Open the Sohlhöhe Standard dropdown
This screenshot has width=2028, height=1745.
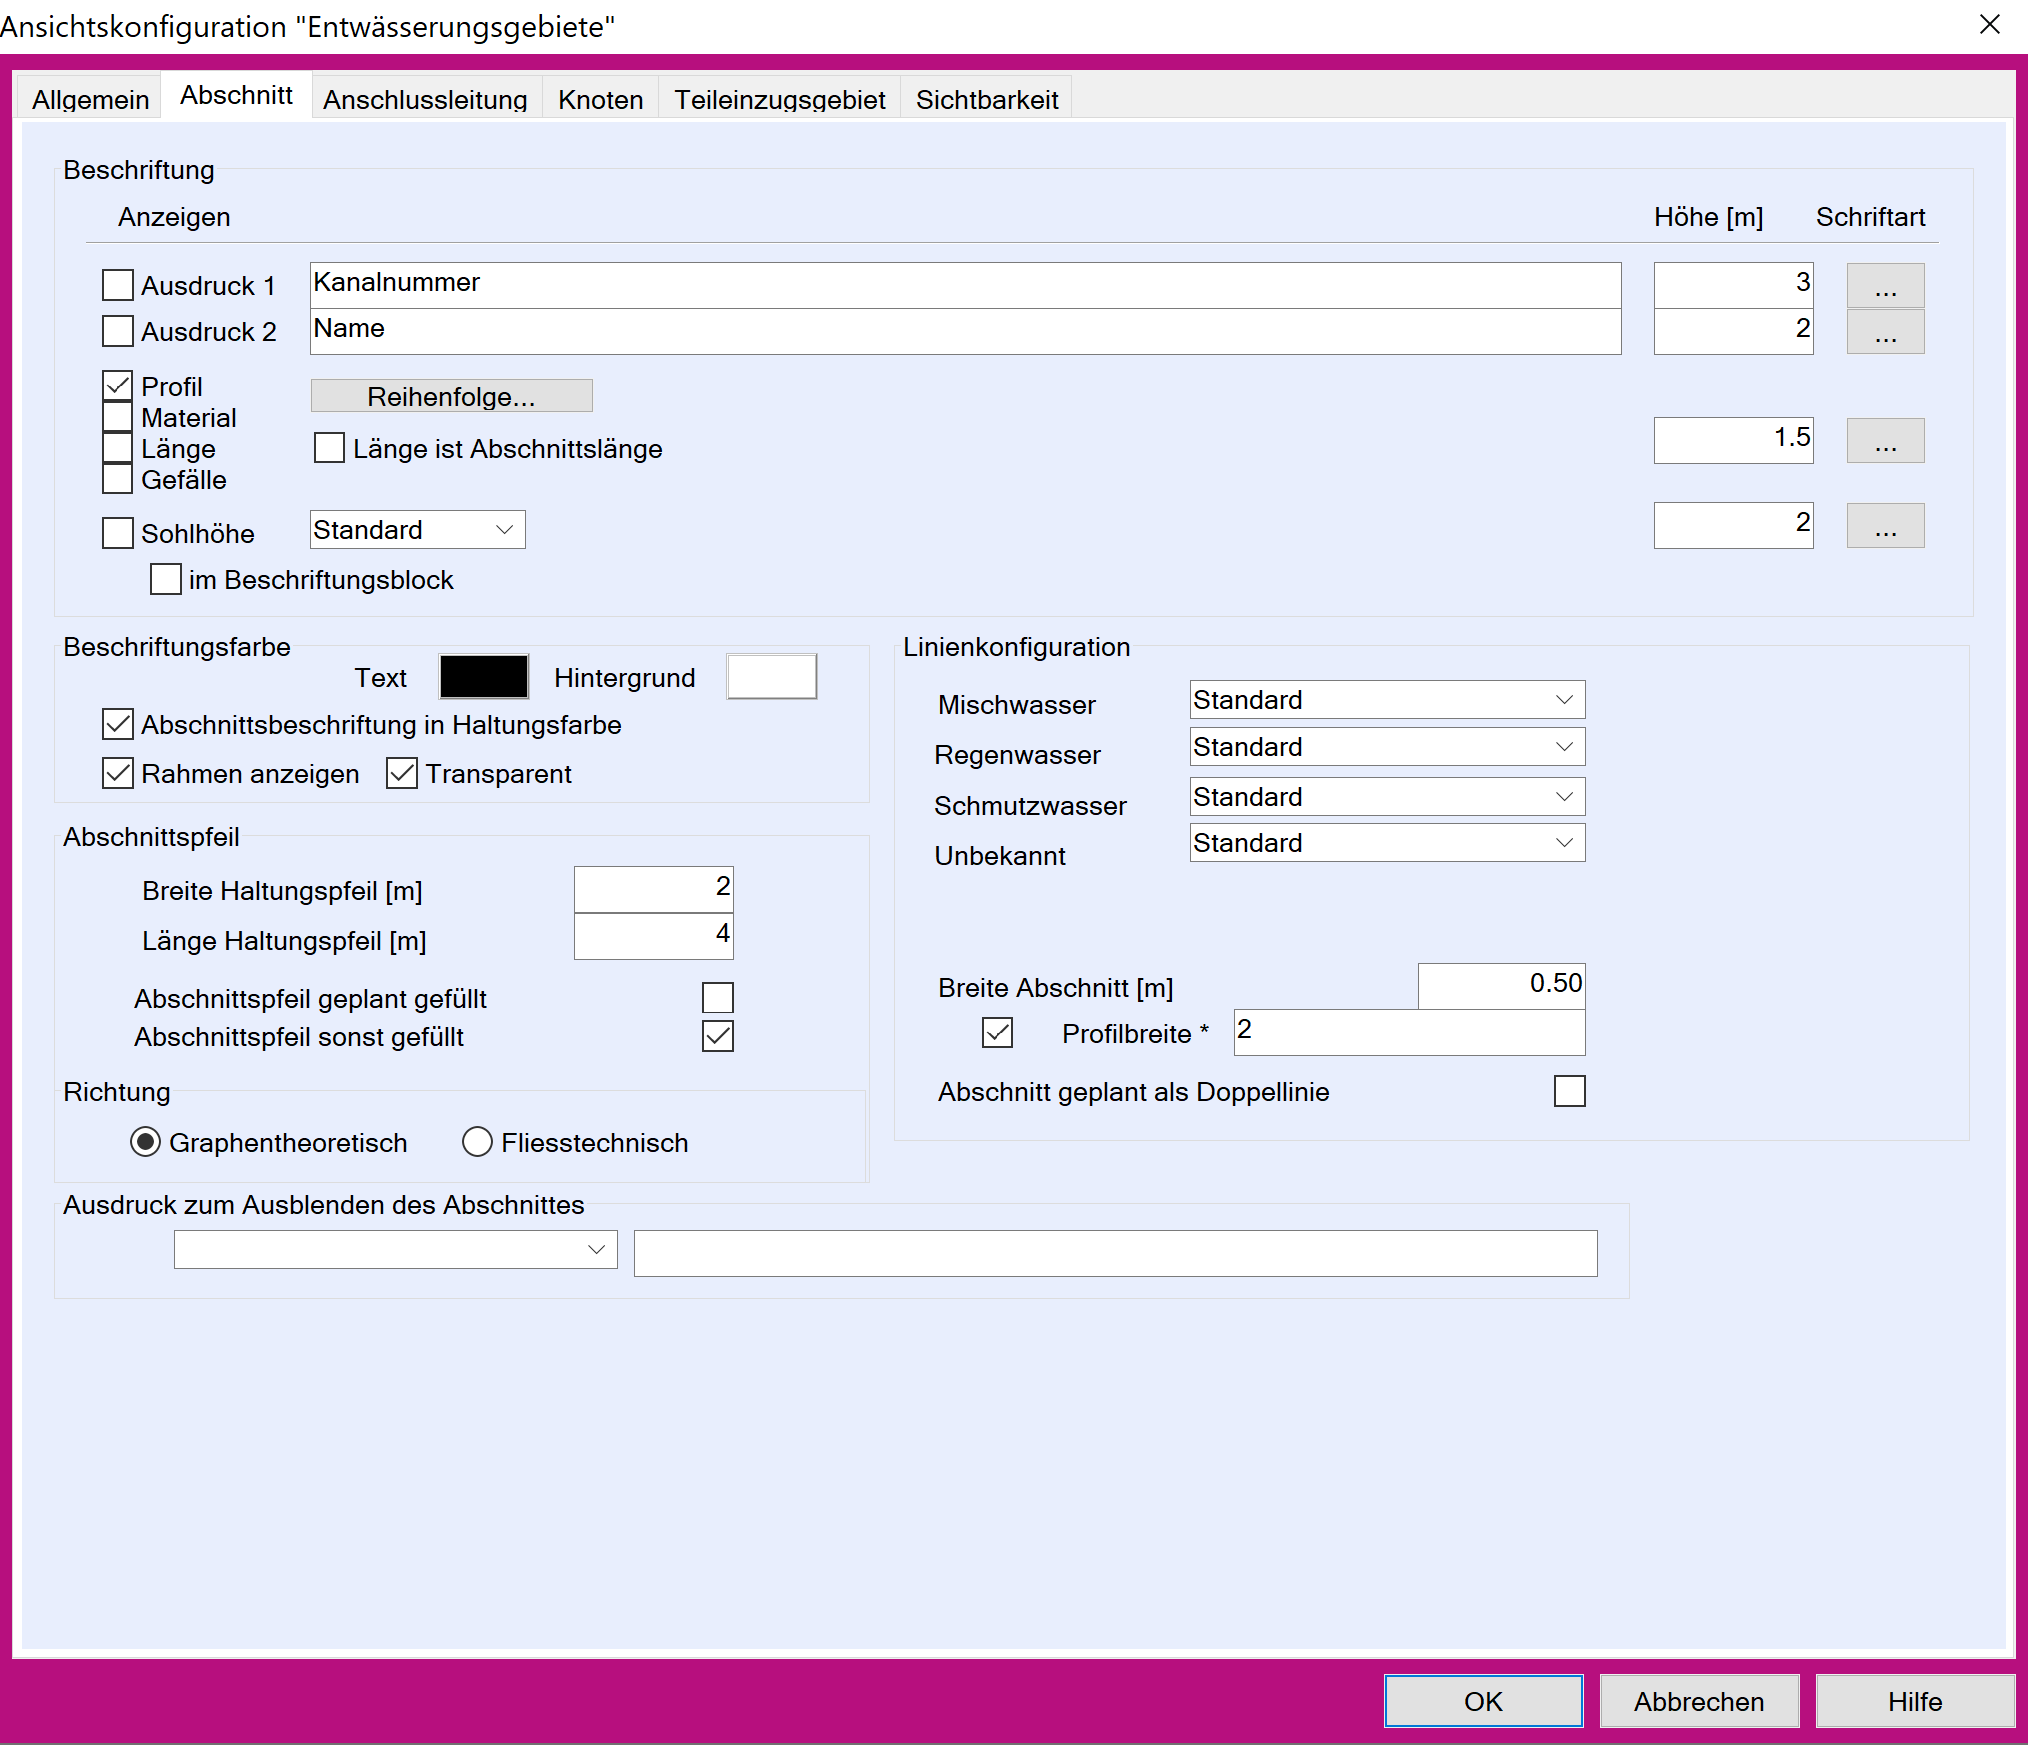(x=417, y=530)
